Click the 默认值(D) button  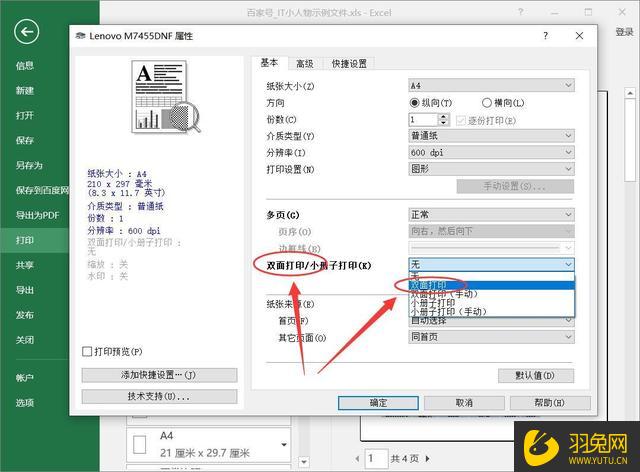(536, 375)
